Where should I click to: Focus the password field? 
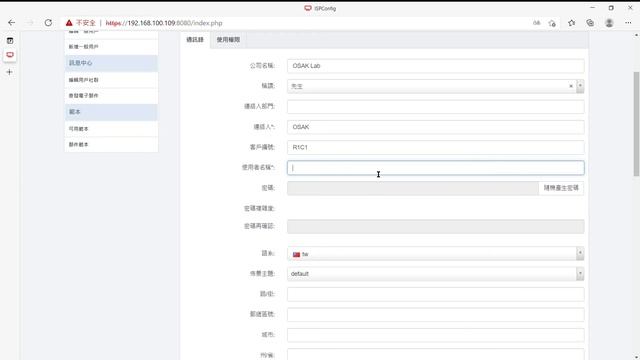(x=413, y=188)
